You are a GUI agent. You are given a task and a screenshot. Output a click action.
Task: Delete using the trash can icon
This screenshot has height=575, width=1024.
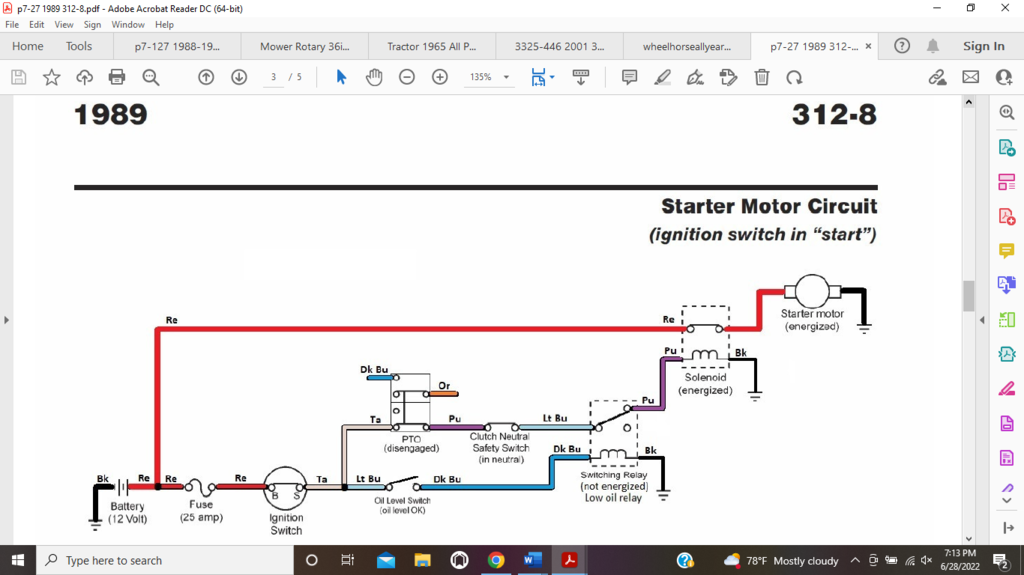(x=761, y=77)
